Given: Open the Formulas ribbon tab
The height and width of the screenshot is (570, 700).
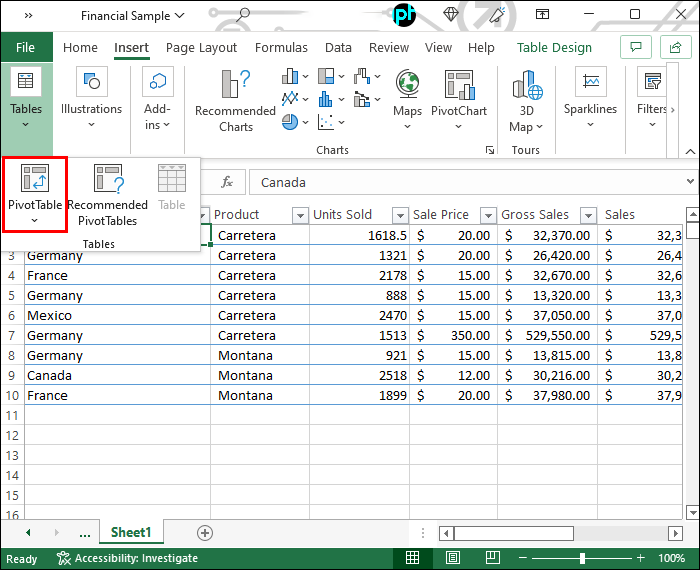Looking at the screenshot, I should pyautogui.click(x=281, y=47).
